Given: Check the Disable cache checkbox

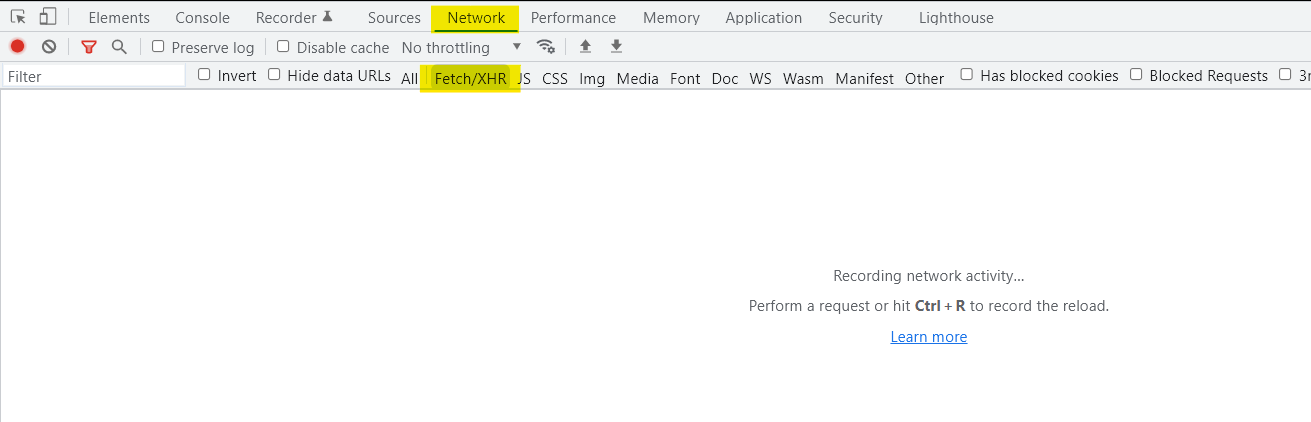Looking at the screenshot, I should coord(283,47).
